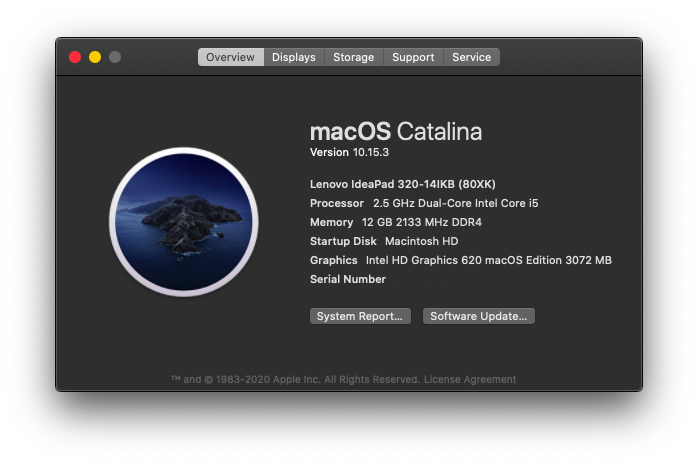The image size is (698, 465).
Task: Click the Version 10.15.3 text
Action: click(x=349, y=152)
